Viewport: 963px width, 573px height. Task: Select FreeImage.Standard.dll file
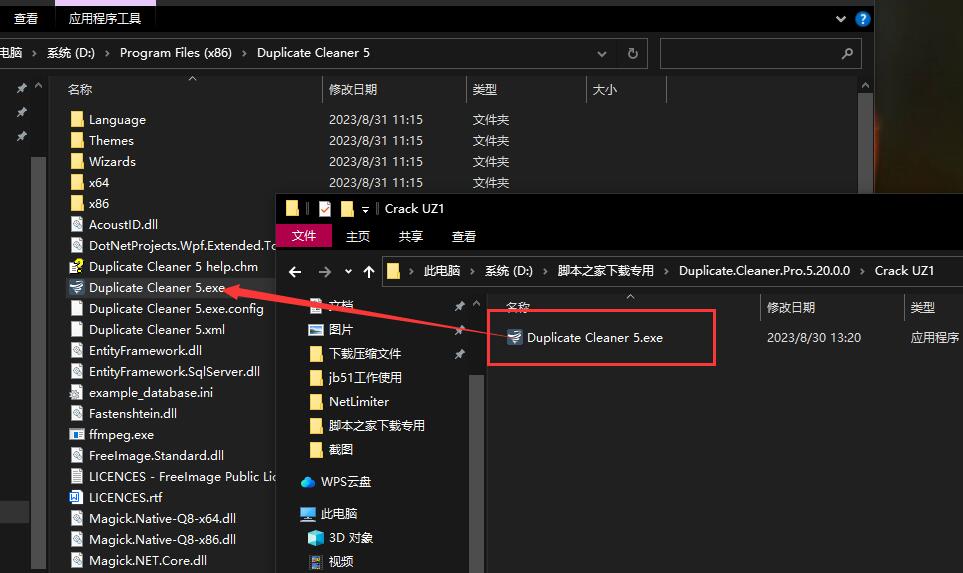click(156, 455)
